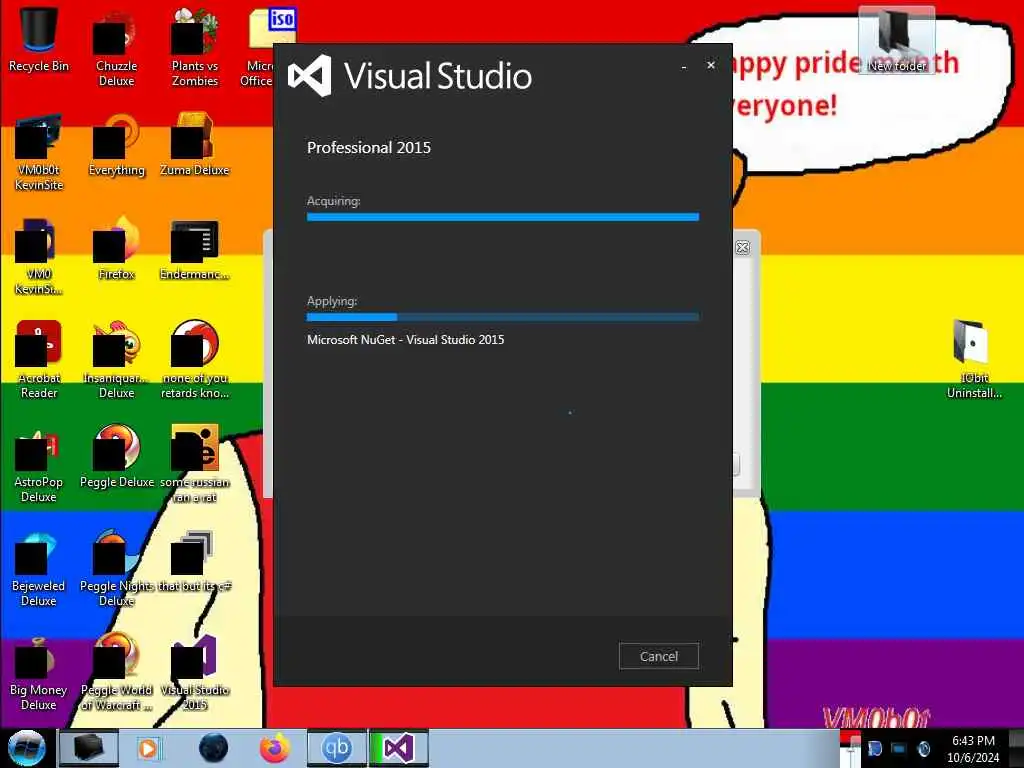The width and height of the screenshot is (1024, 768).
Task: Click the taskbar clock showing 6:43 PM
Action: pyautogui.click(x=973, y=749)
